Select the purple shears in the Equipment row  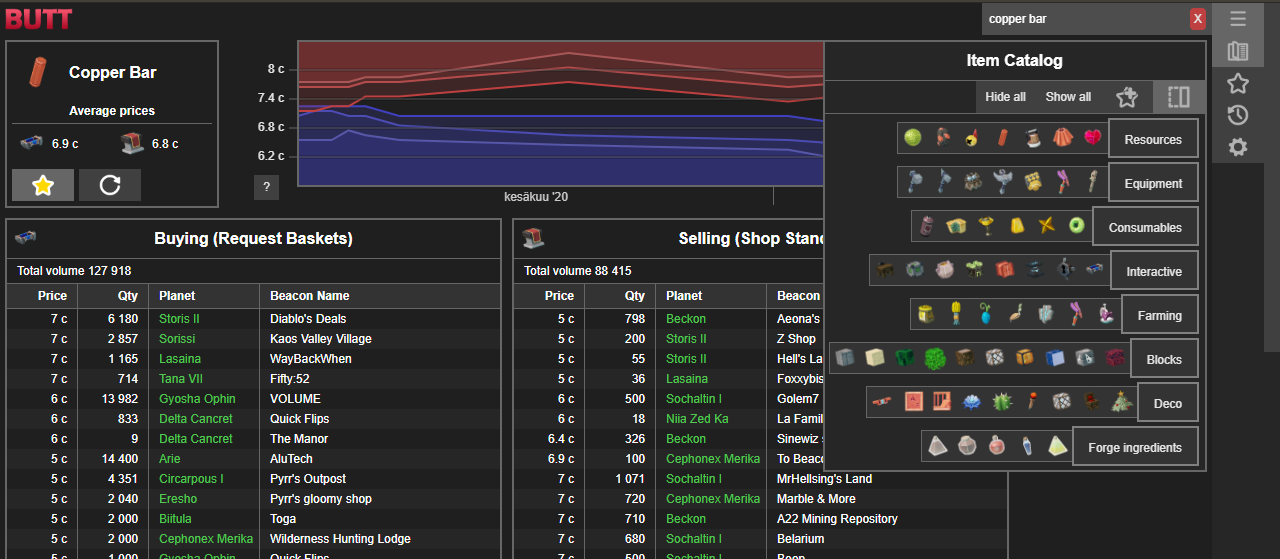point(1063,181)
